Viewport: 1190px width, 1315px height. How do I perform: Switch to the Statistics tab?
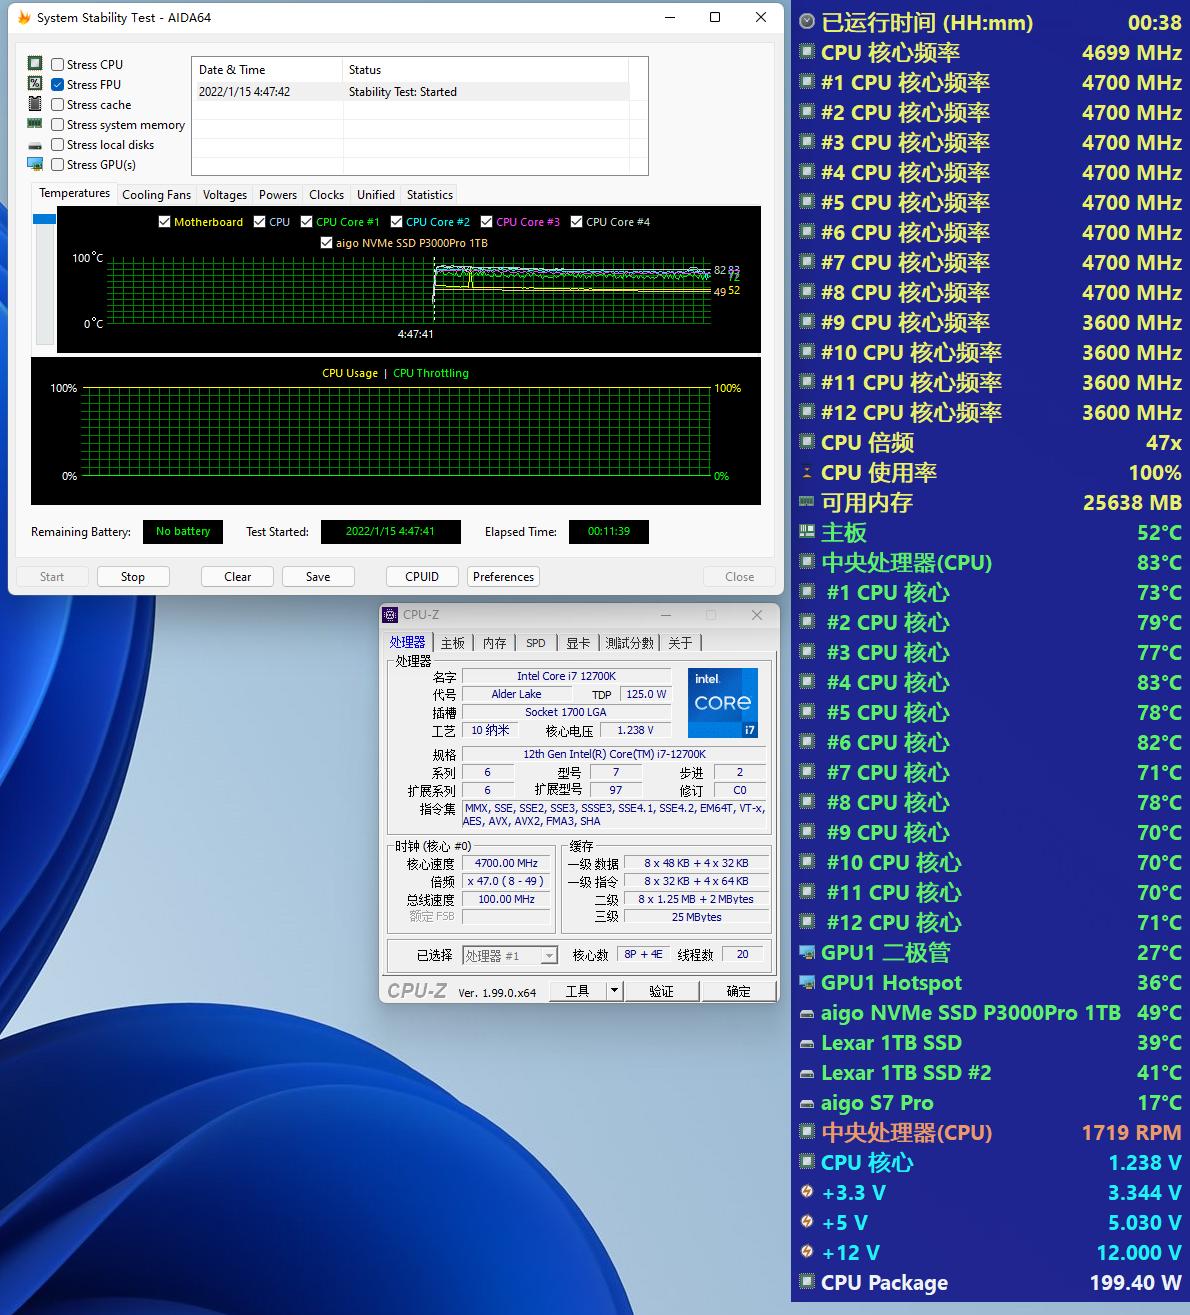(x=429, y=195)
